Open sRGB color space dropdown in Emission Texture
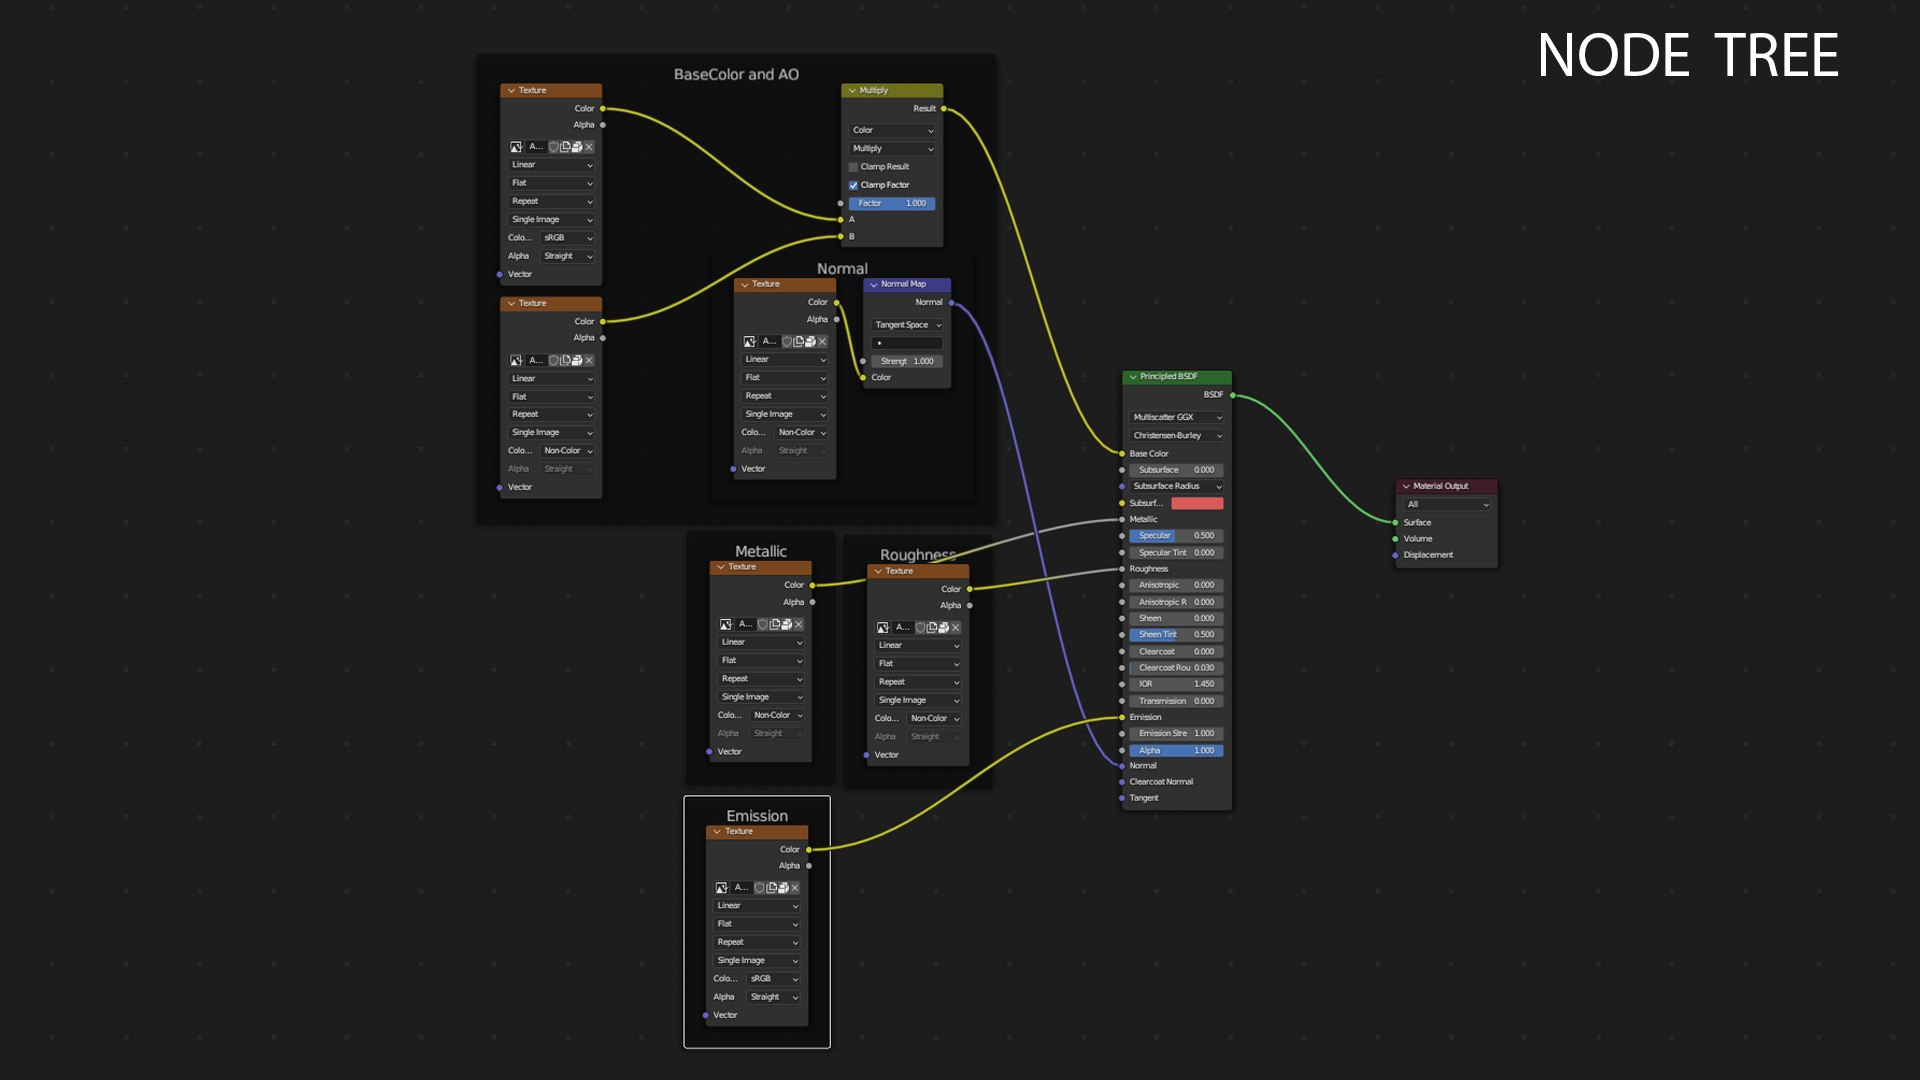 point(773,979)
